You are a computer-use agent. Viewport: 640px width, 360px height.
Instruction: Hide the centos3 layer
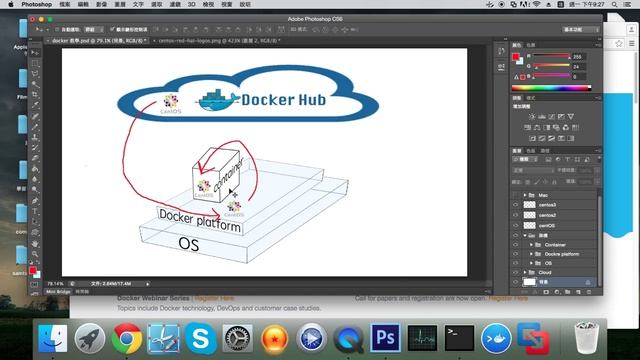pyautogui.click(x=516, y=205)
